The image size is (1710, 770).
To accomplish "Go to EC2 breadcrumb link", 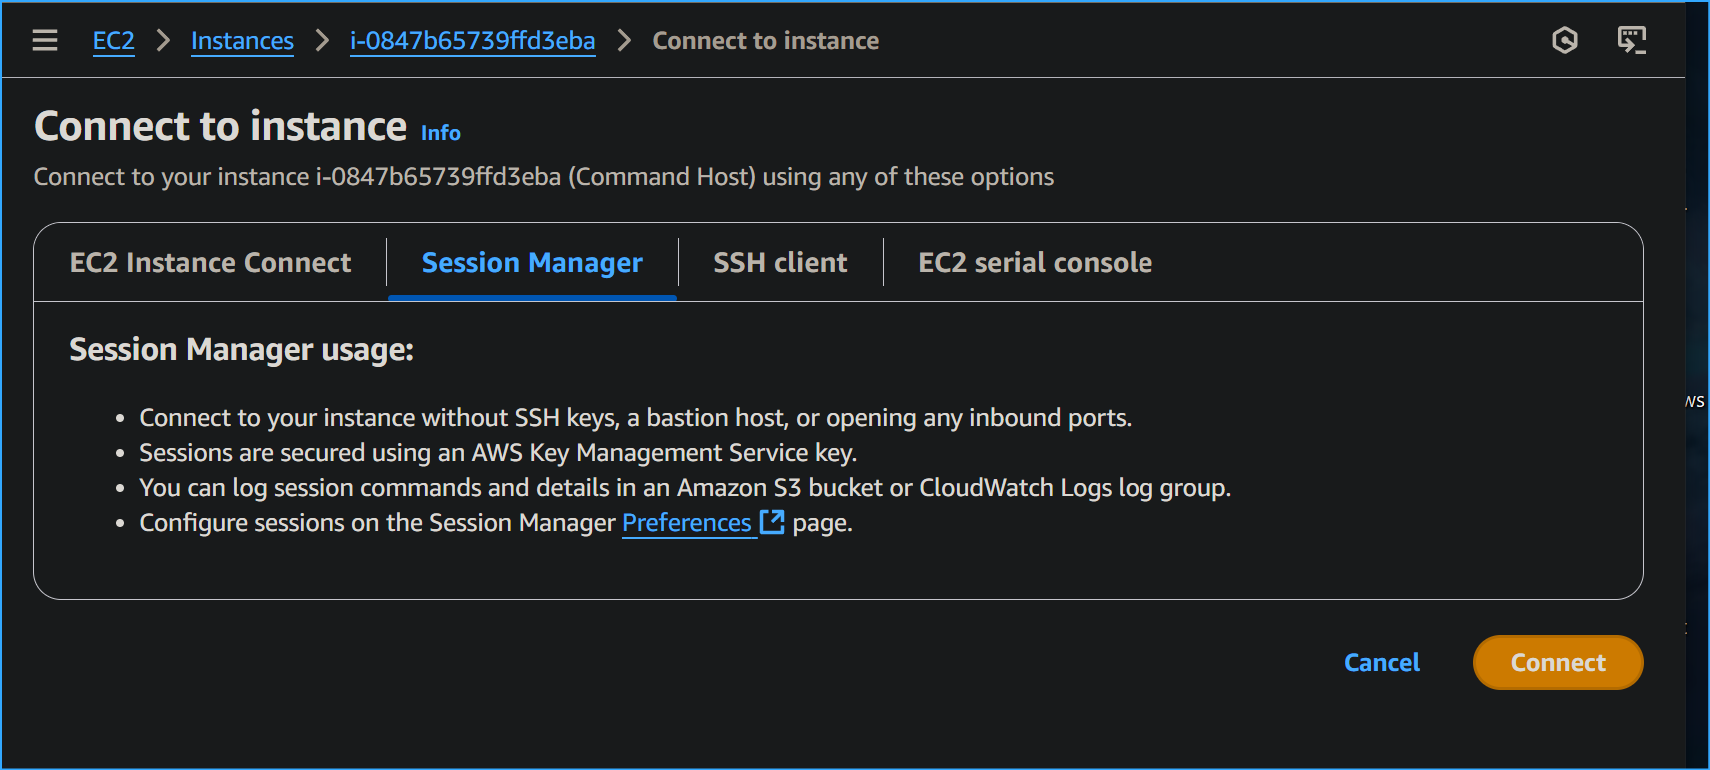I will coord(114,41).
